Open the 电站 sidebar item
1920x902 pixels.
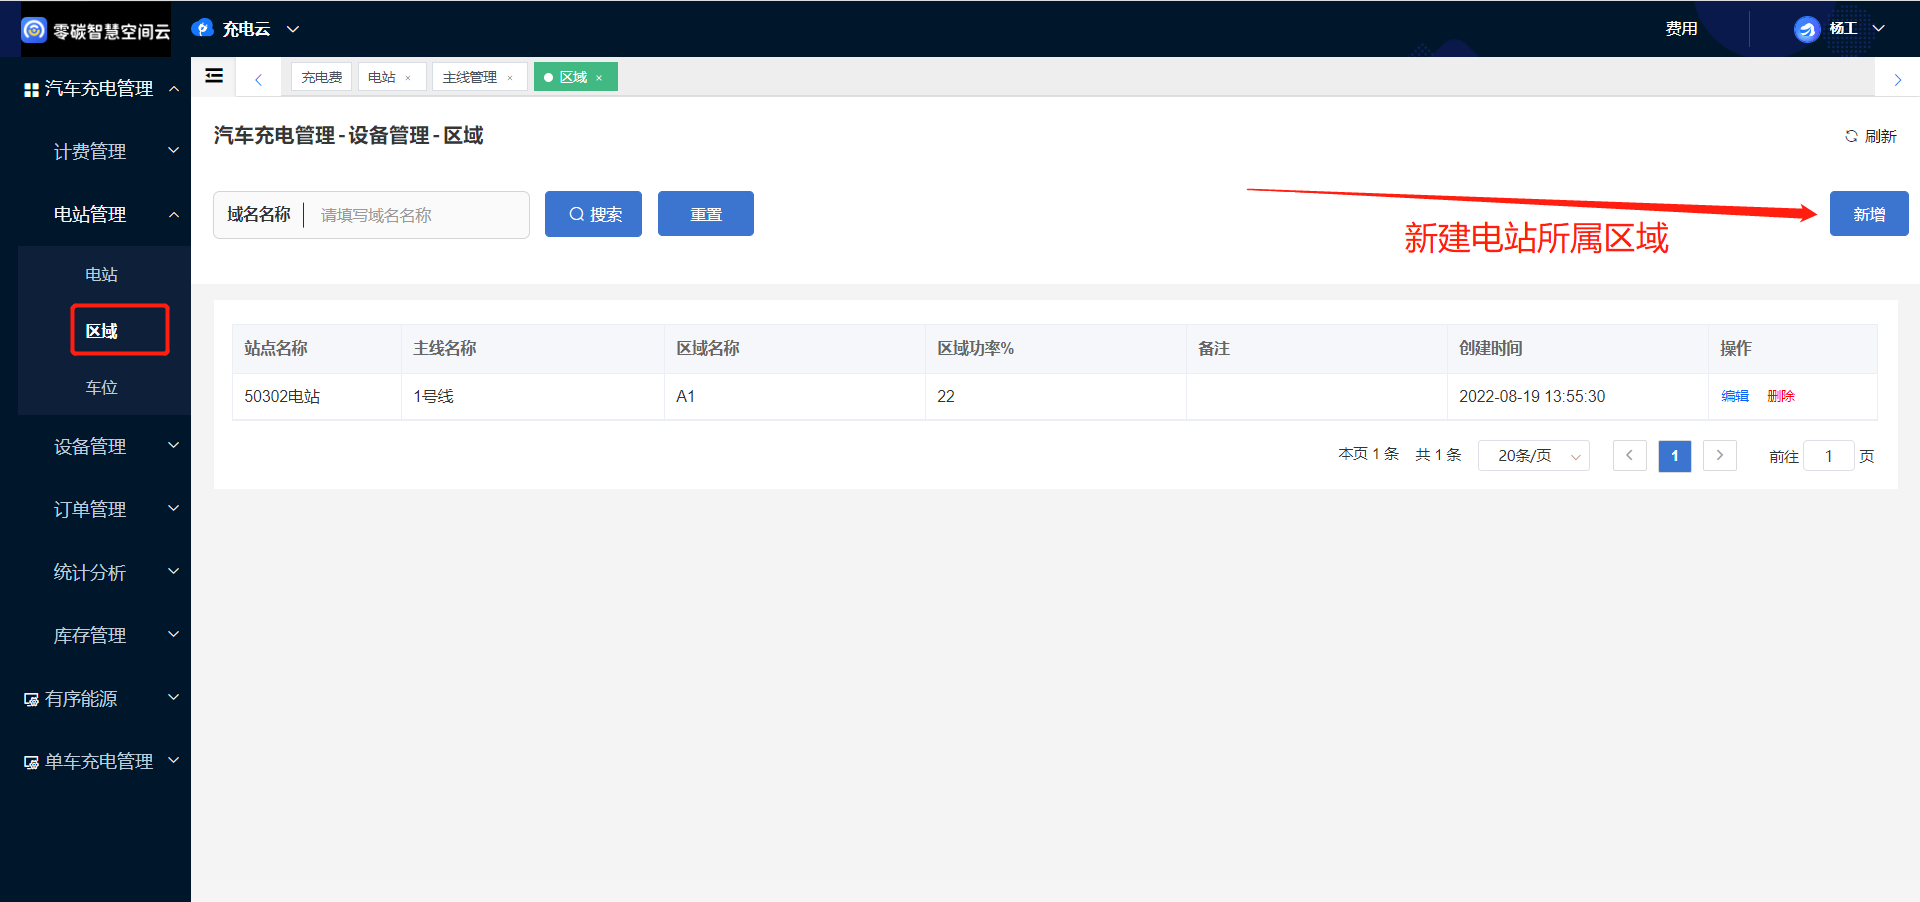pos(101,274)
